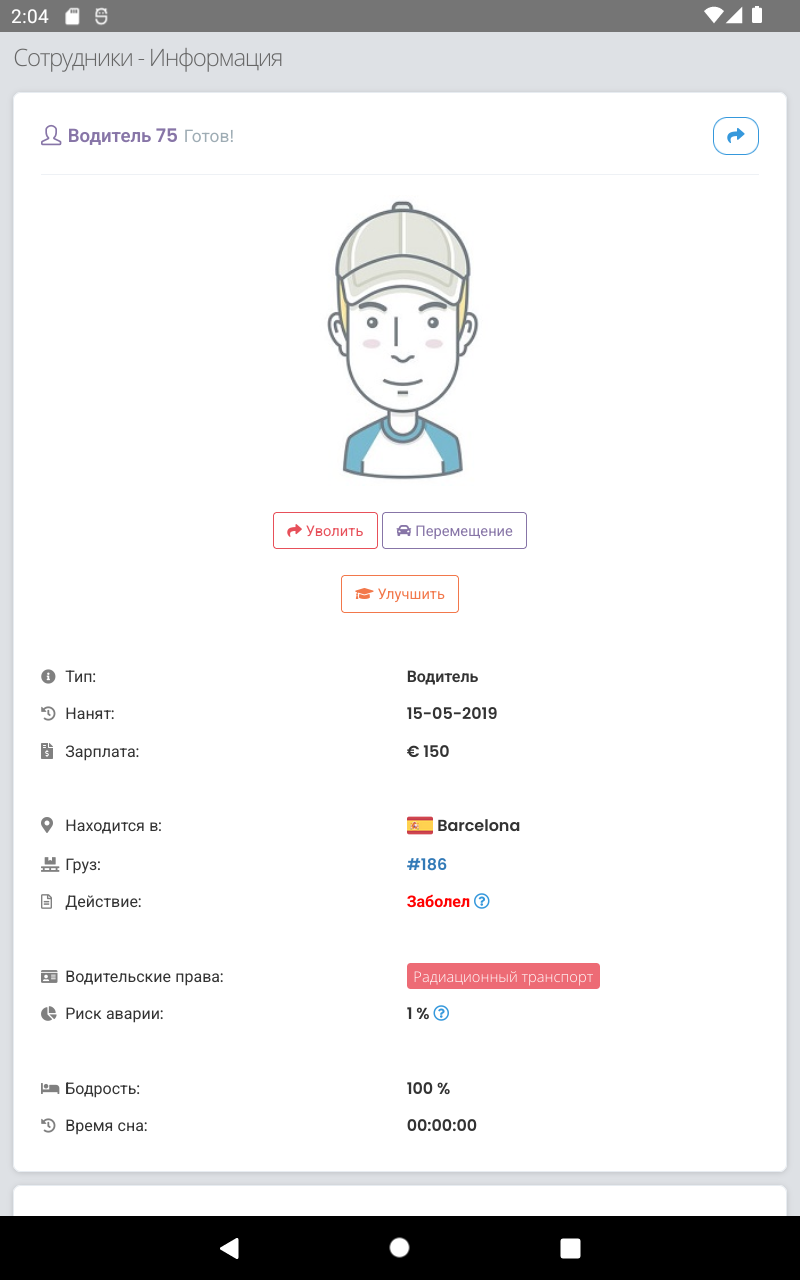Open cargo link #186
This screenshot has height=1280, width=800.
tap(427, 864)
